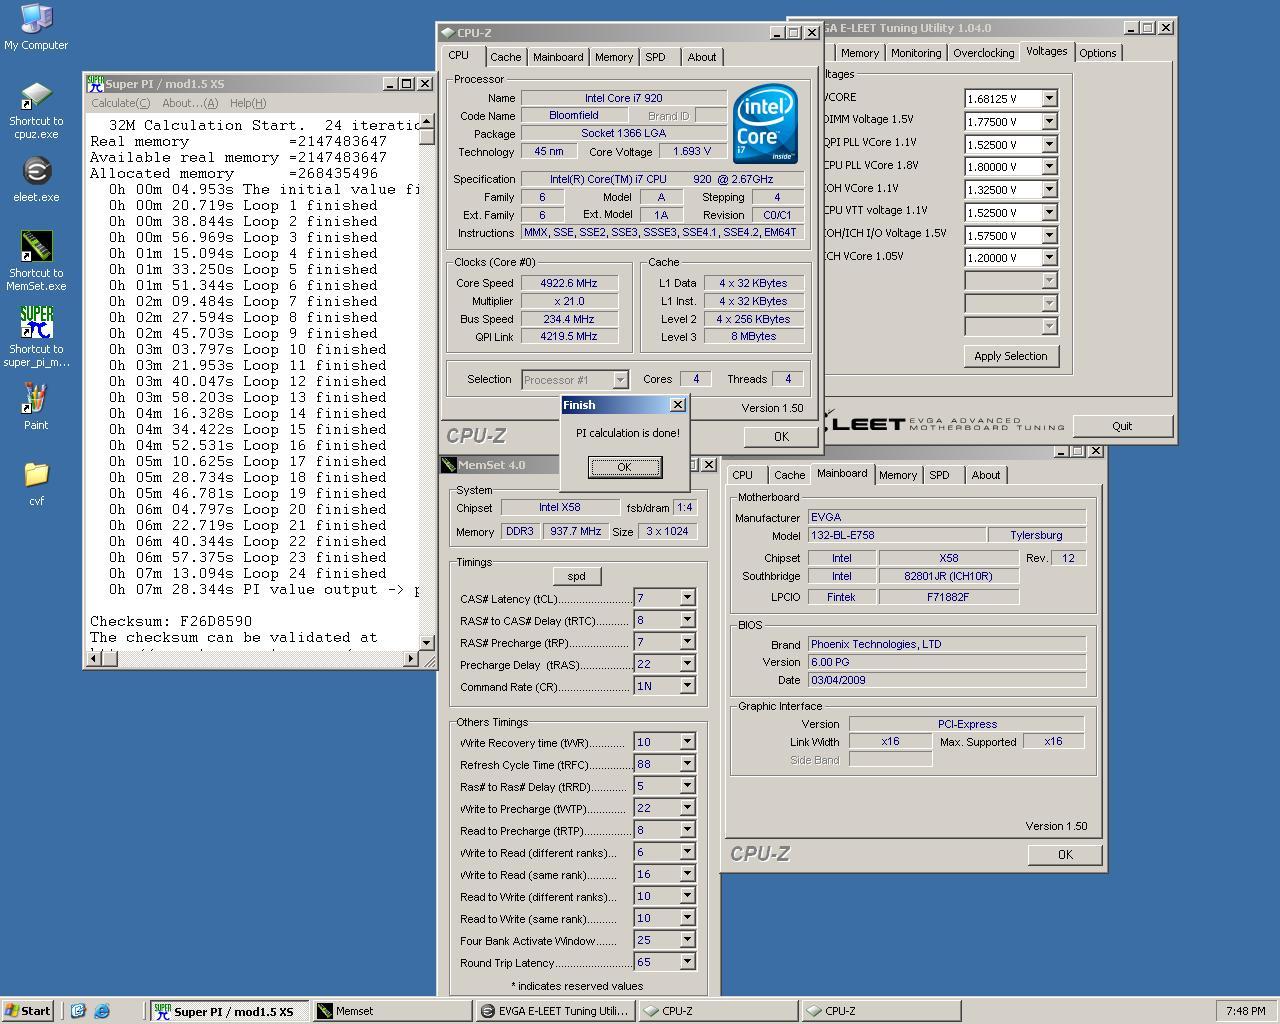Click Super PI vertical scrollbar down arrow
Image resolution: width=1280 pixels, height=1024 pixels.
pos(427,642)
